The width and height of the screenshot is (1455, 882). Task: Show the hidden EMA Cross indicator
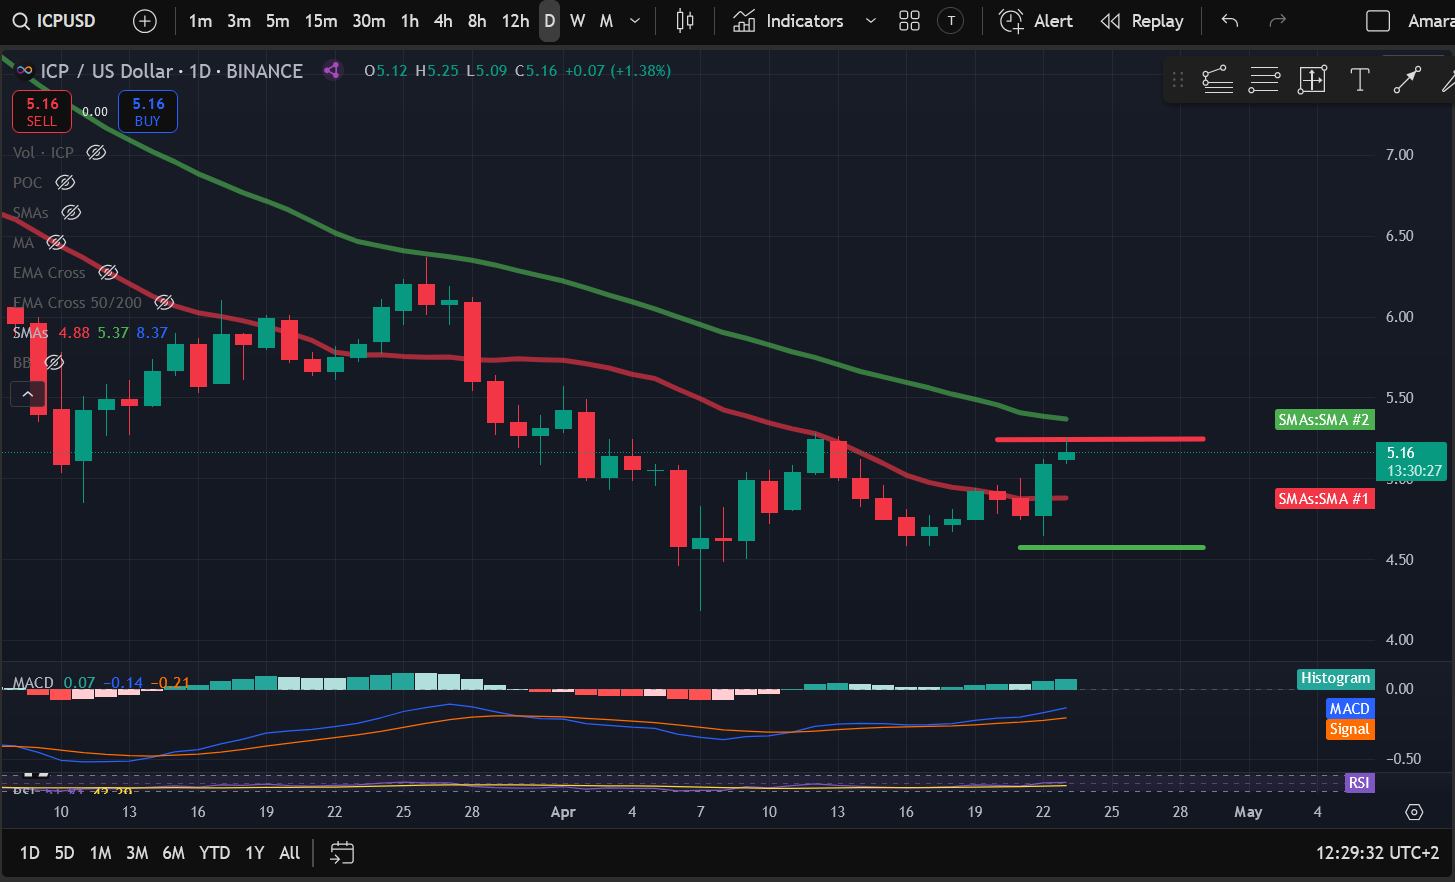click(x=108, y=272)
